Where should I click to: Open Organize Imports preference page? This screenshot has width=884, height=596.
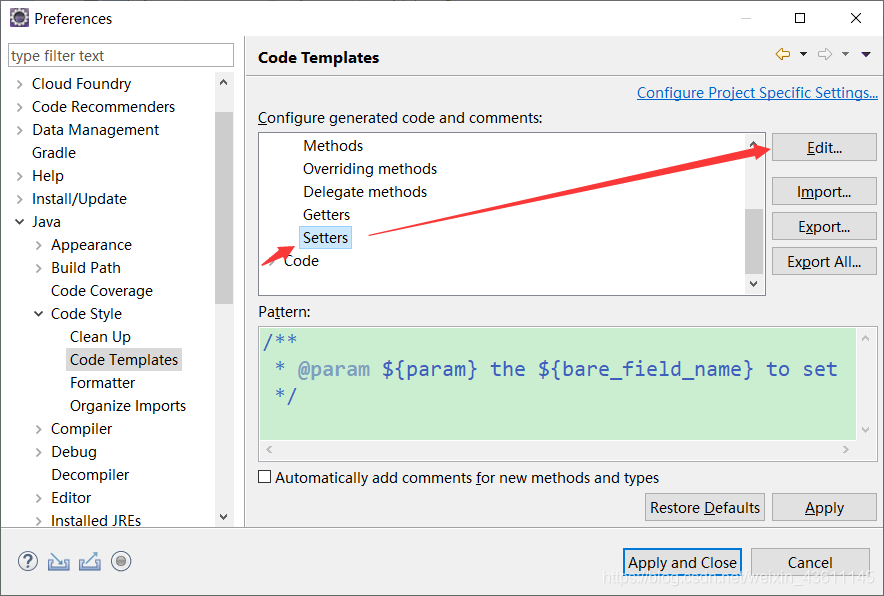tap(127, 406)
